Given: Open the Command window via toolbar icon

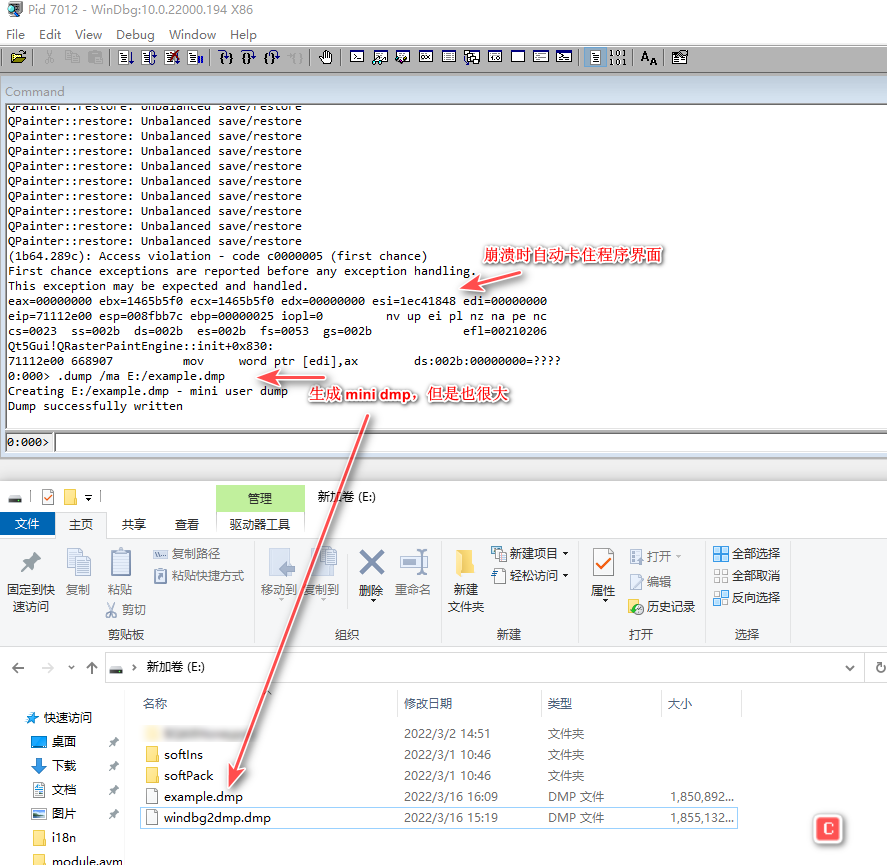Looking at the screenshot, I should 357,57.
